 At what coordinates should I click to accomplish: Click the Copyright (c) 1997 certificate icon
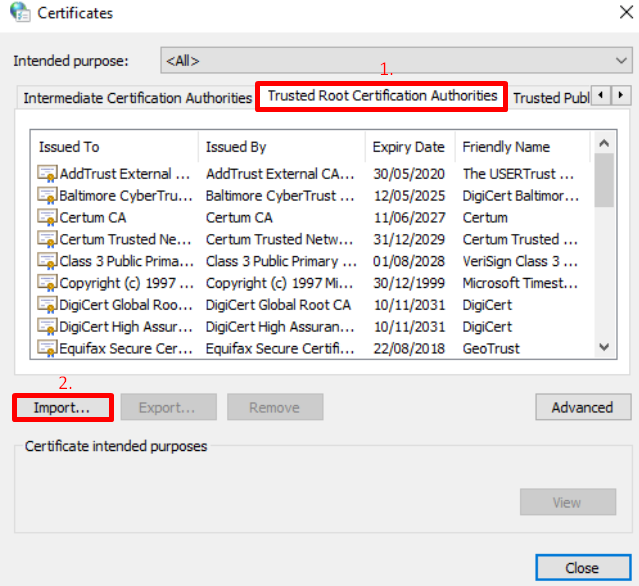point(47,283)
